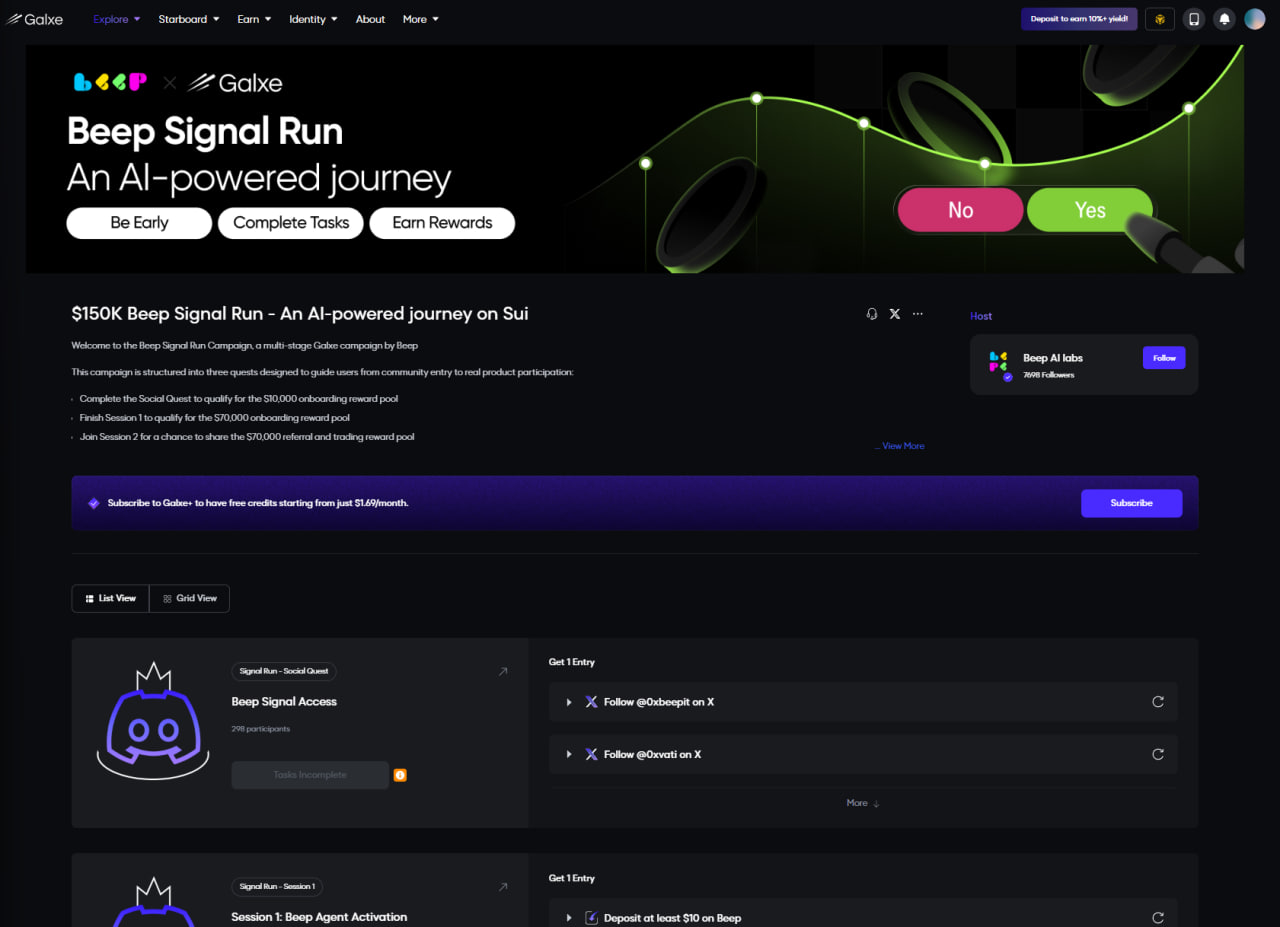Screen dimensions: 1280x927
Task: Refresh the Follow @0xbeepit task status
Action: click(1158, 702)
